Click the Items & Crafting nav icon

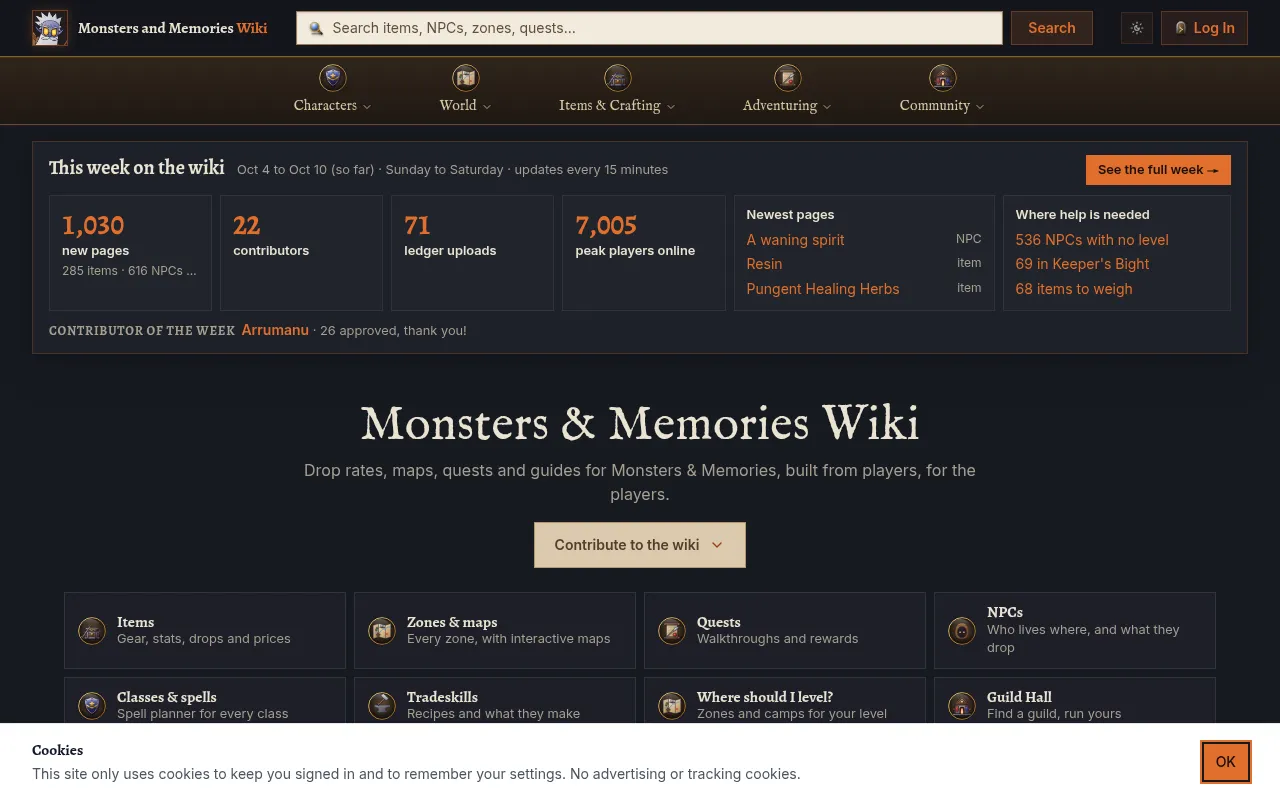[x=618, y=77]
